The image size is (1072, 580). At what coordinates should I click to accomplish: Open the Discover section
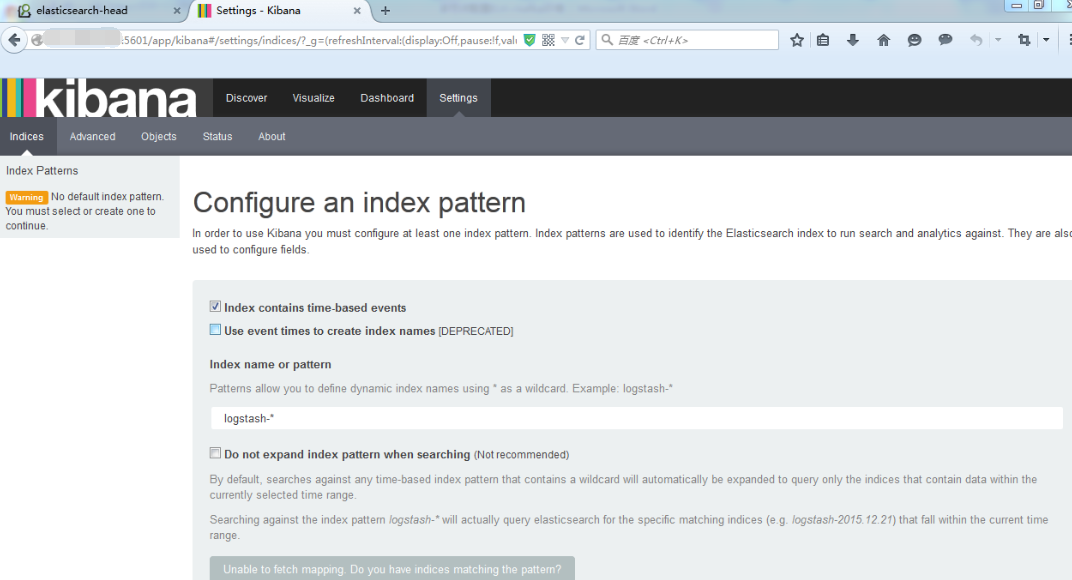(x=247, y=98)
